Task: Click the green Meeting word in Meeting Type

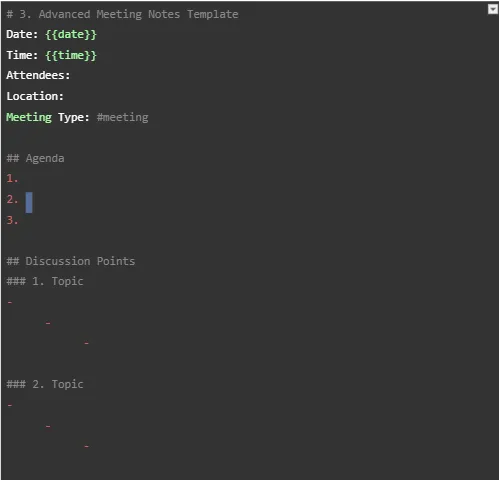Action: [x=29, y=117]
